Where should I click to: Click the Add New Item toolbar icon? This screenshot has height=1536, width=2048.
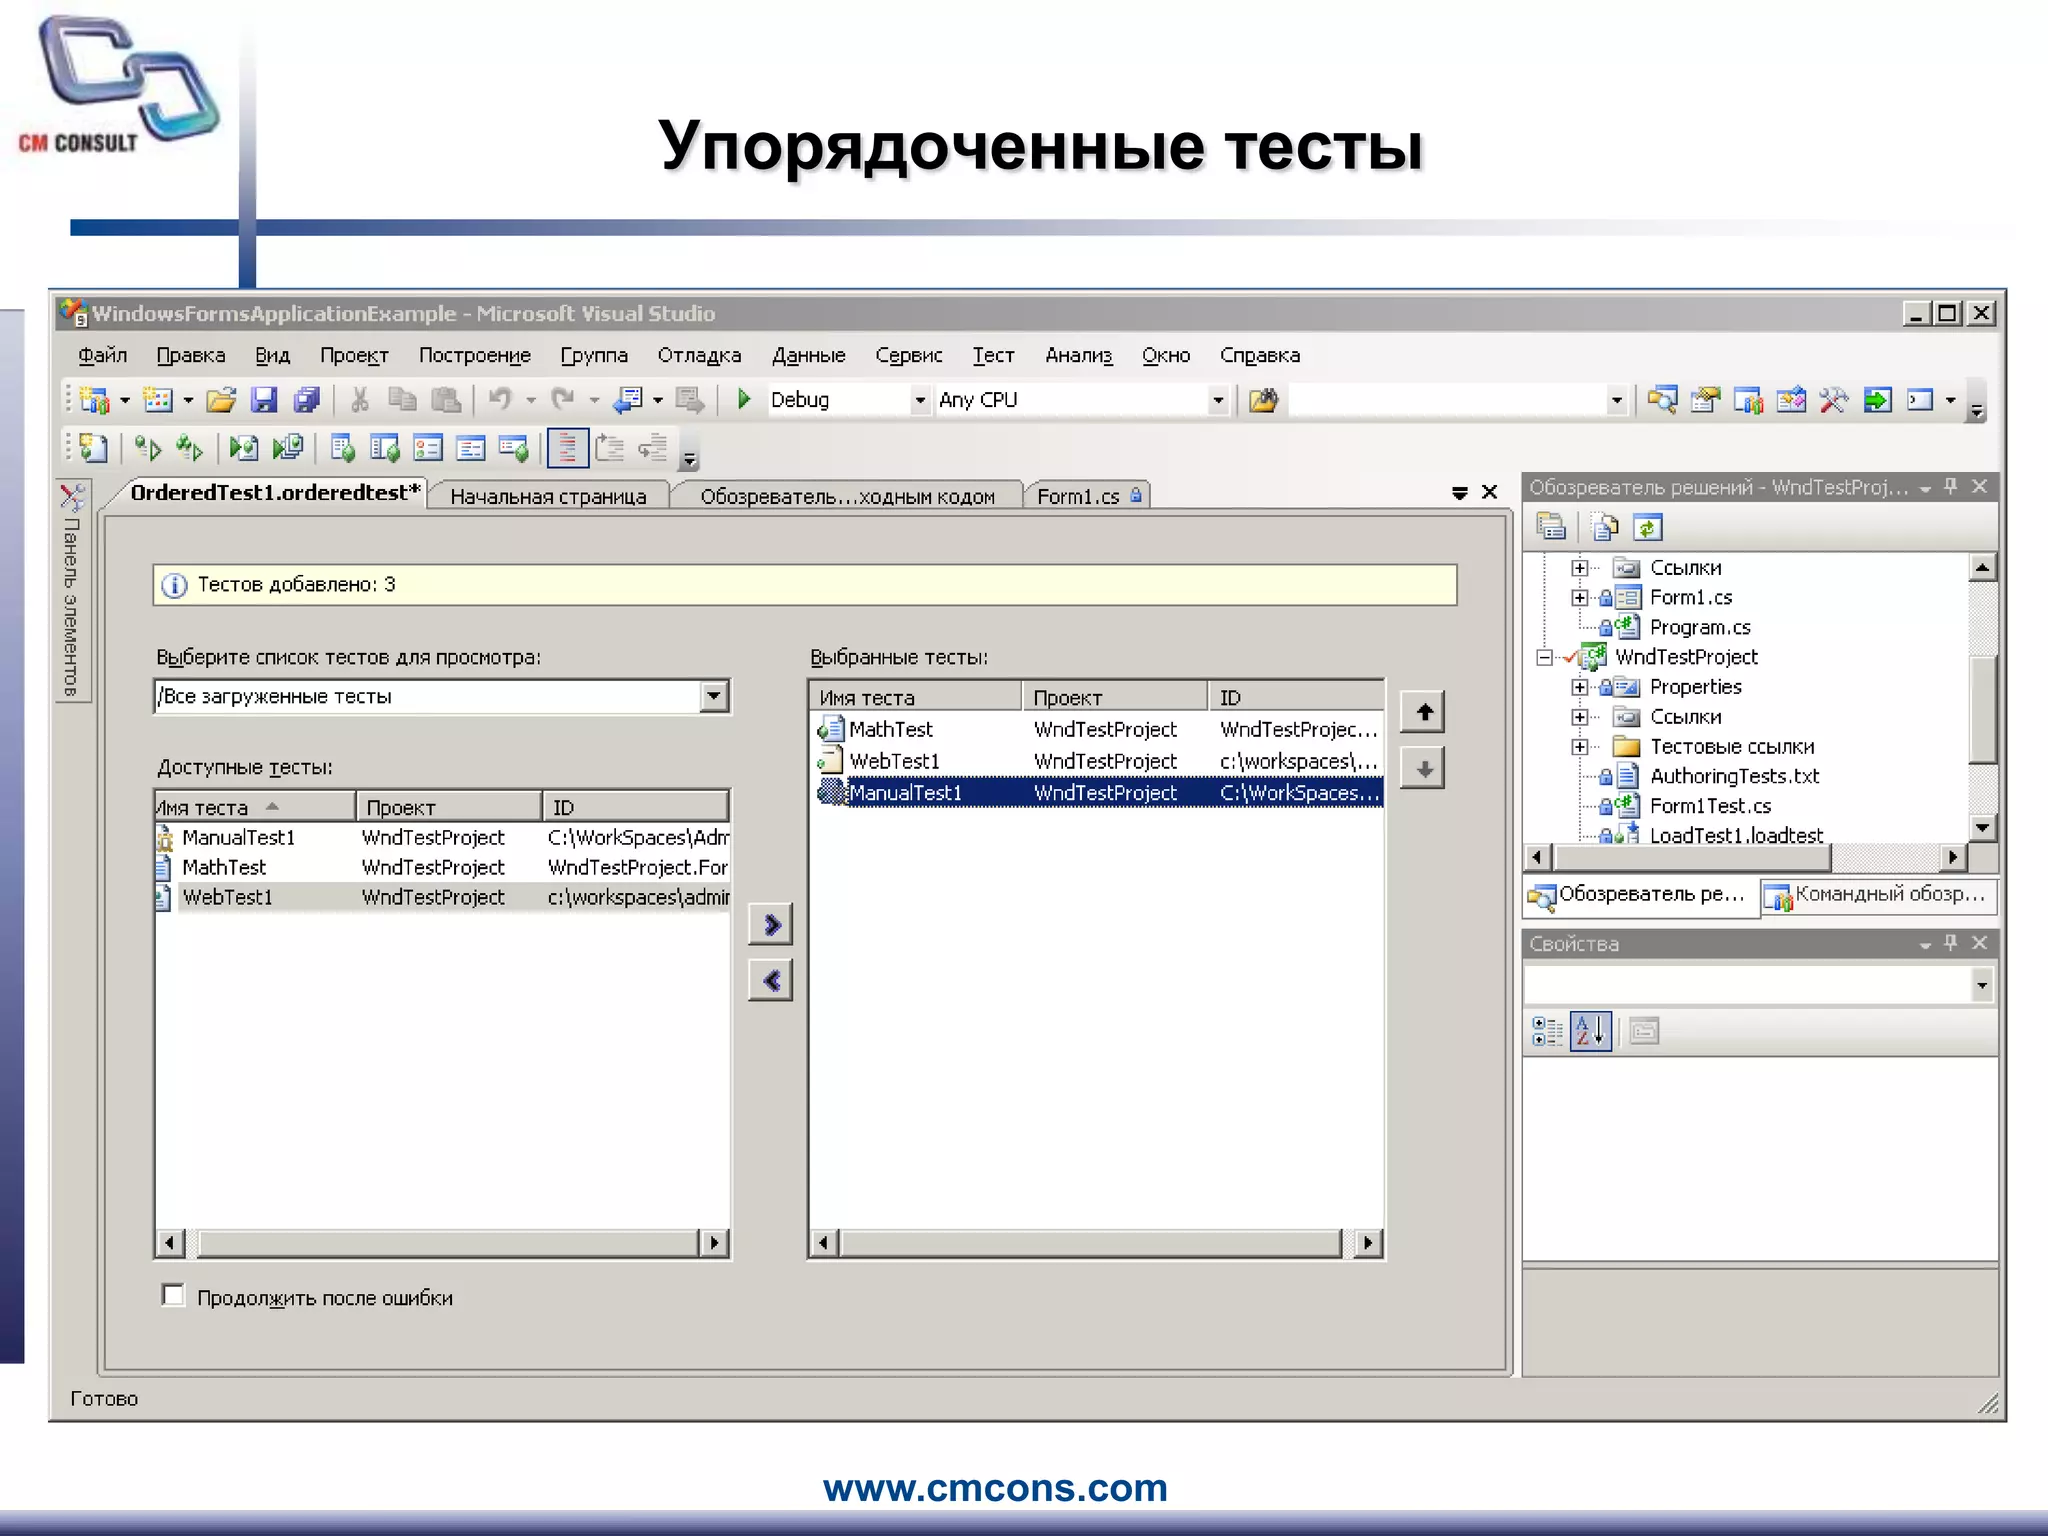157,400
